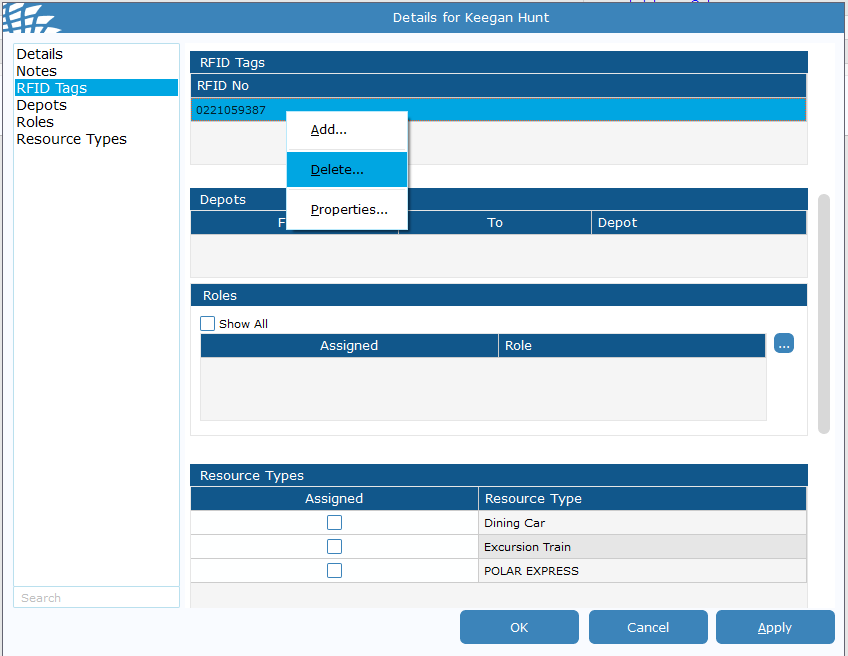Viewport: 848px width, 656px height.
Task: Assign the POLAR EXPRESS resource type
Action: (334, 571)
